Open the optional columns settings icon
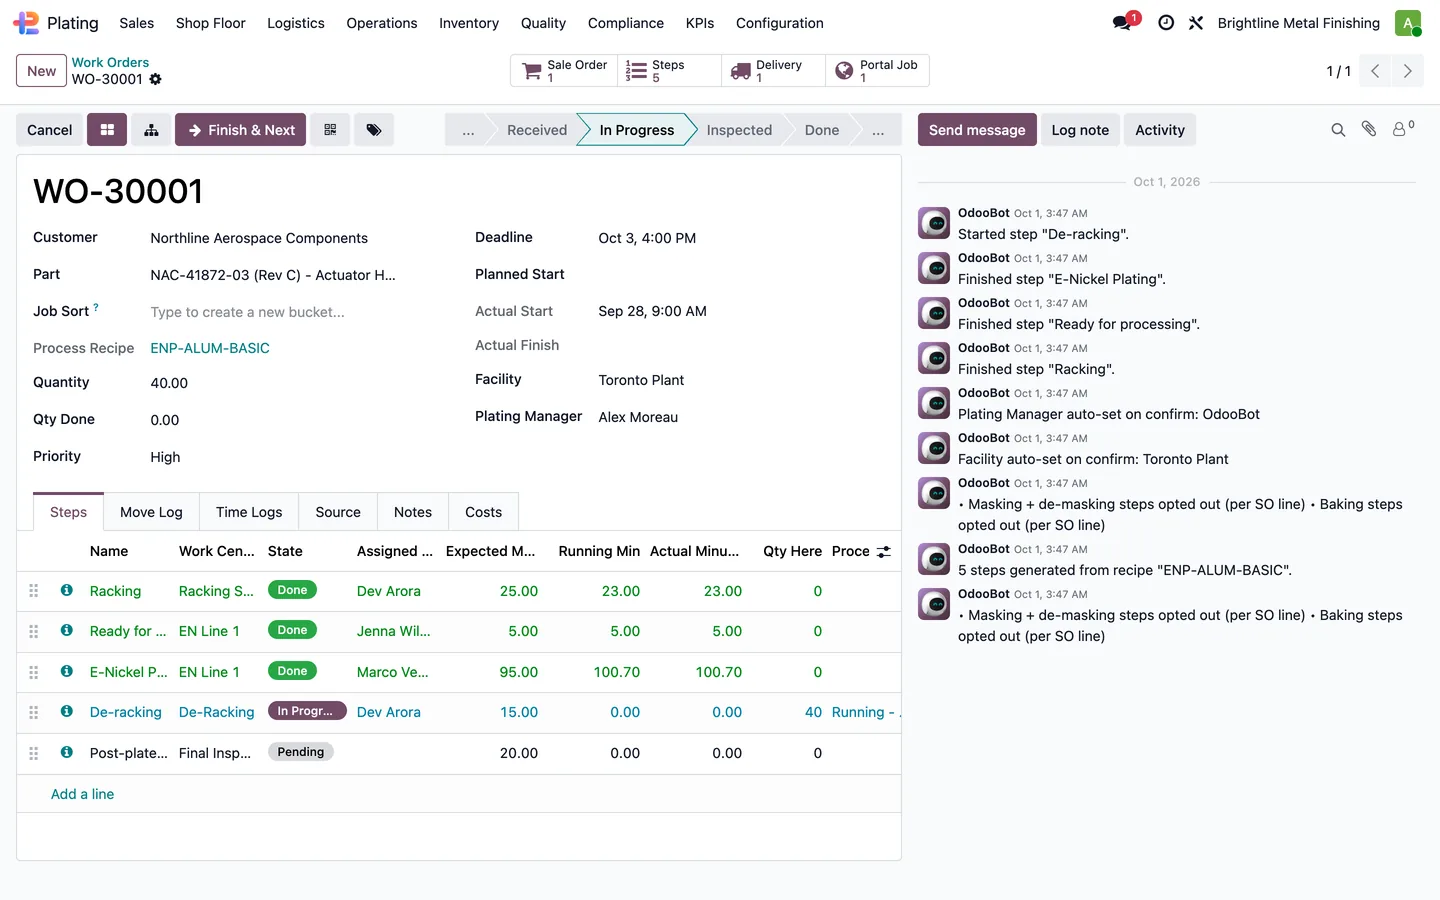The width and height of the screenshot is (1440, 900). click(884, 551)
